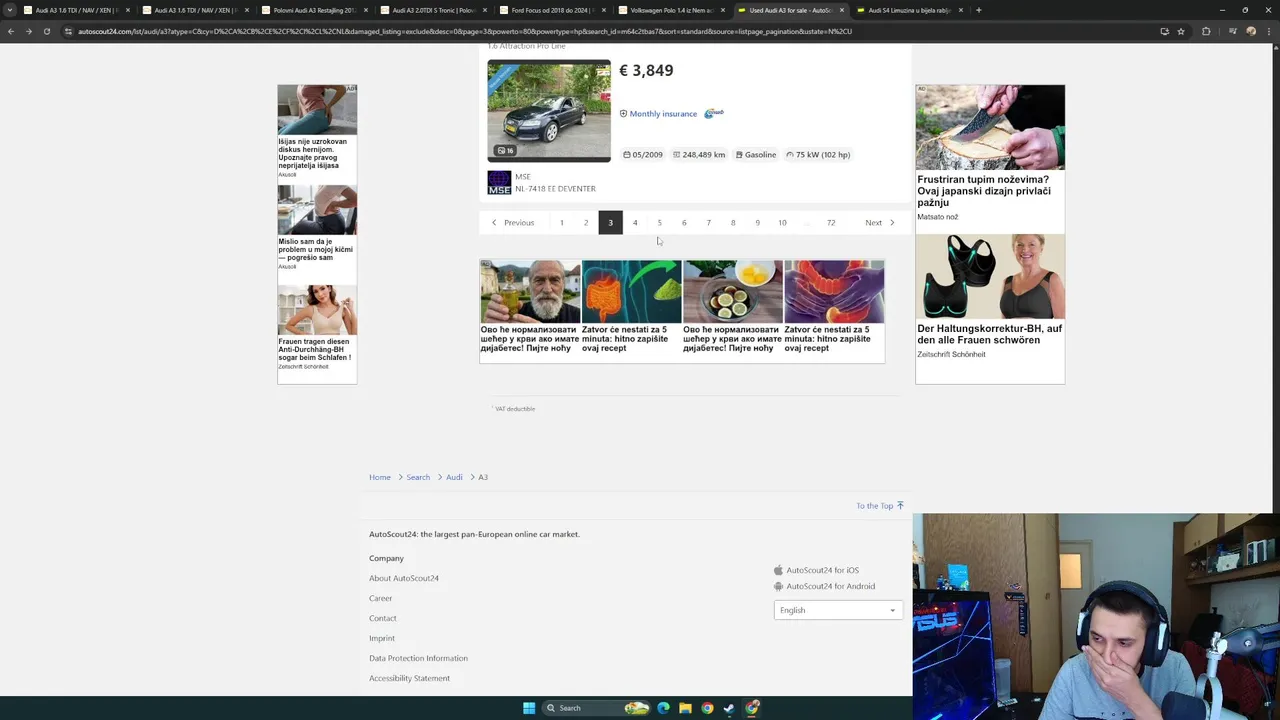This screenshot has width=1280, height=720.
Task: Click the browser back arrow
Action: click(x=10, y=31)
